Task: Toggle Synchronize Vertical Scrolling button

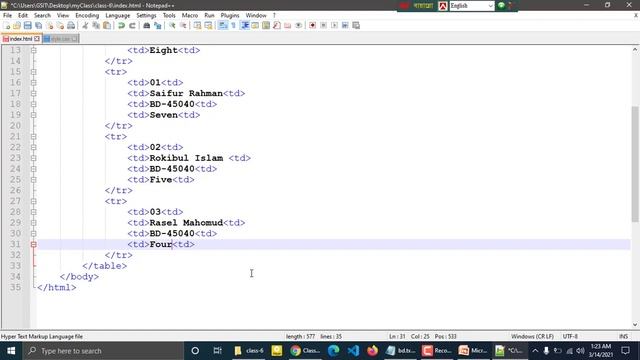Action: click(197, 25)
